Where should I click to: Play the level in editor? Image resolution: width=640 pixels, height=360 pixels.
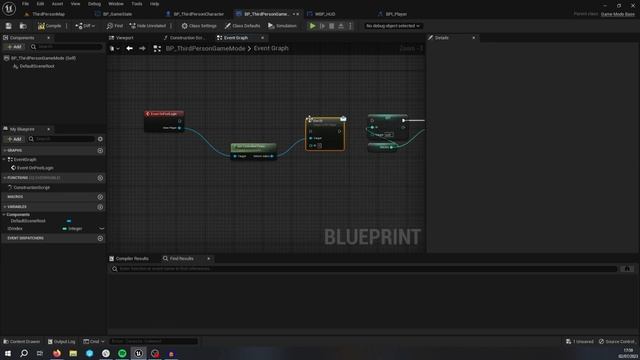click(x=312, y=26)
